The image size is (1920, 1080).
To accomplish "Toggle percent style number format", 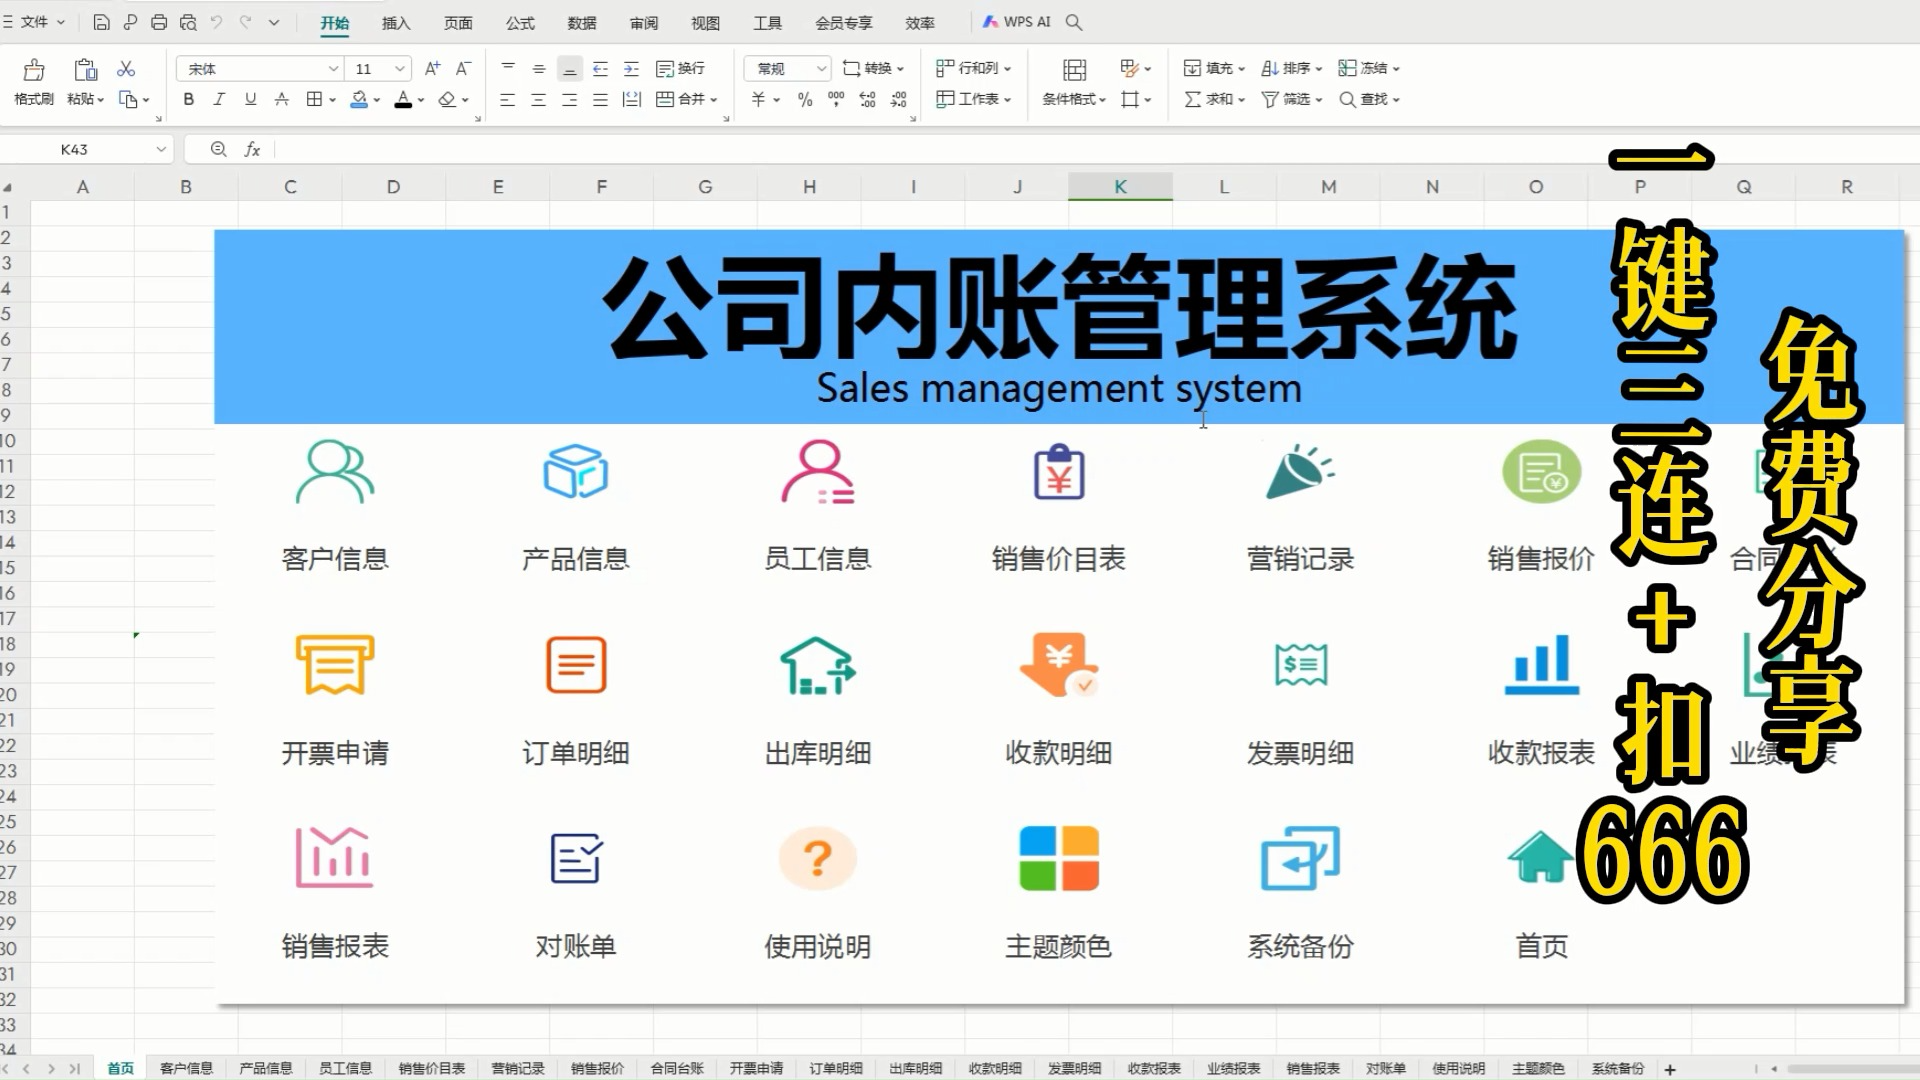I will (805, 99).
